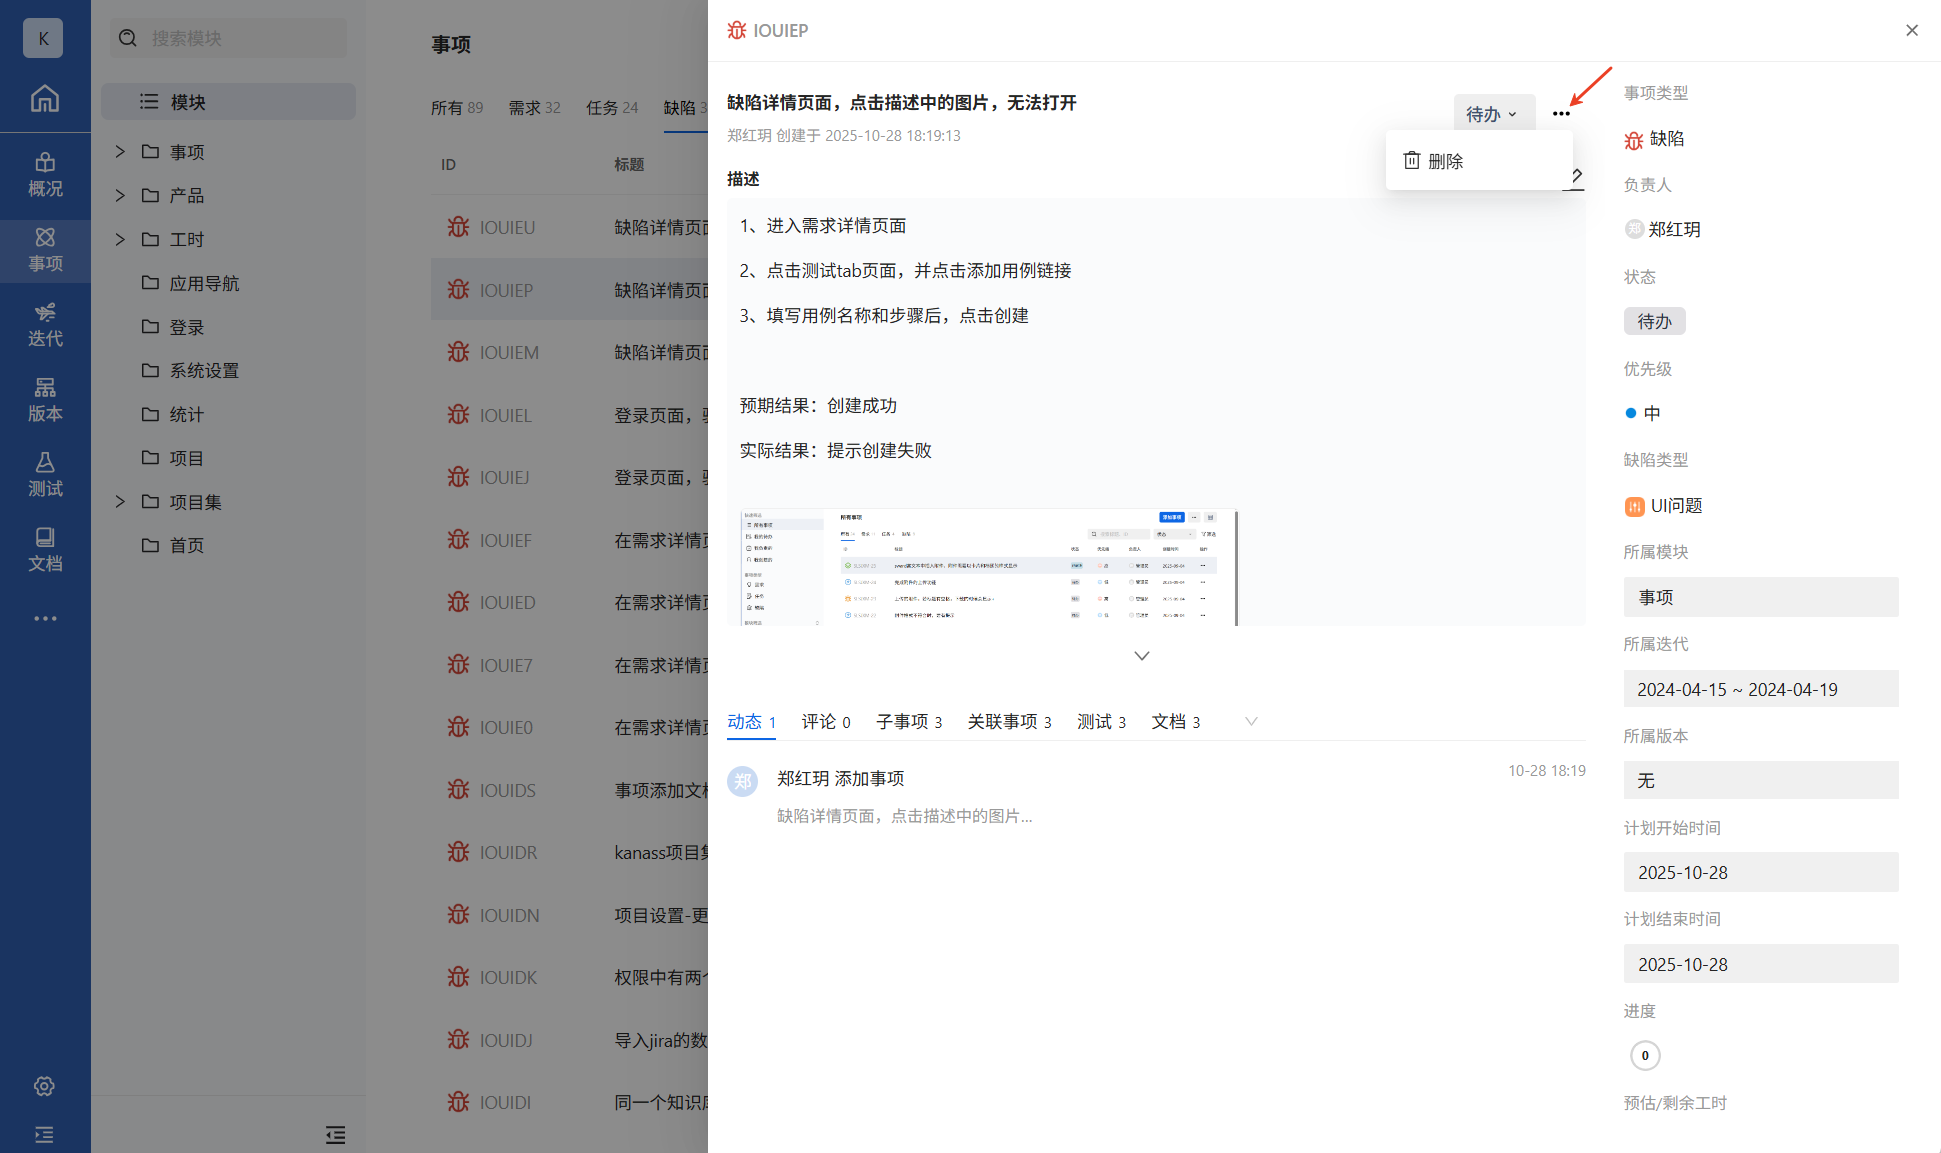Go to 概况 overview section
The width and height of the screenshot is (1941, 1153).
pos(45,175)
